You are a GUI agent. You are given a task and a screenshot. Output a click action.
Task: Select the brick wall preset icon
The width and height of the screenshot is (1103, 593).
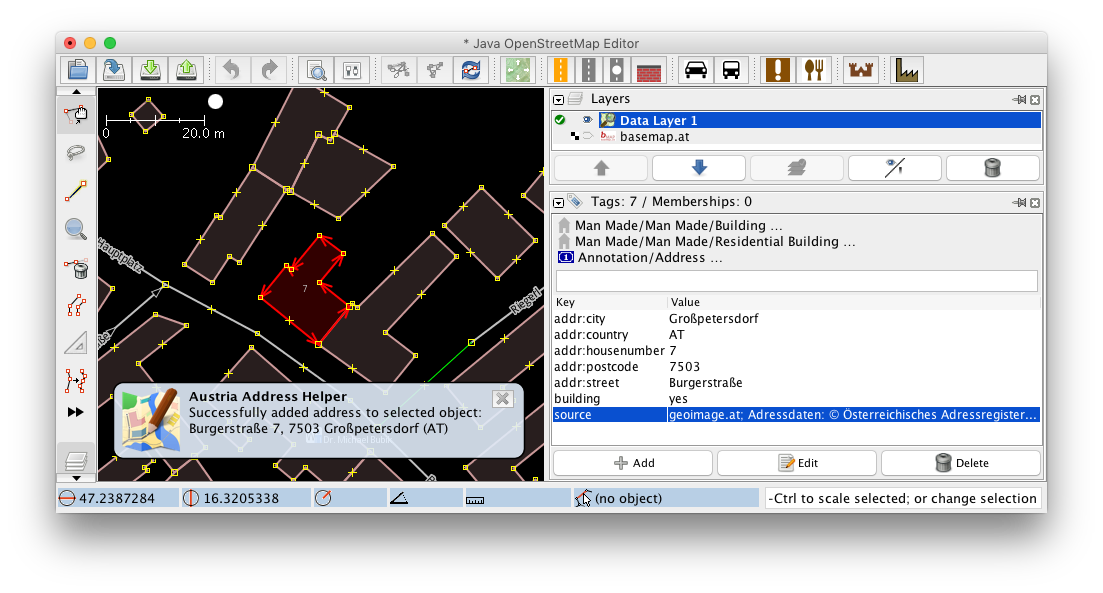point(649,70)
